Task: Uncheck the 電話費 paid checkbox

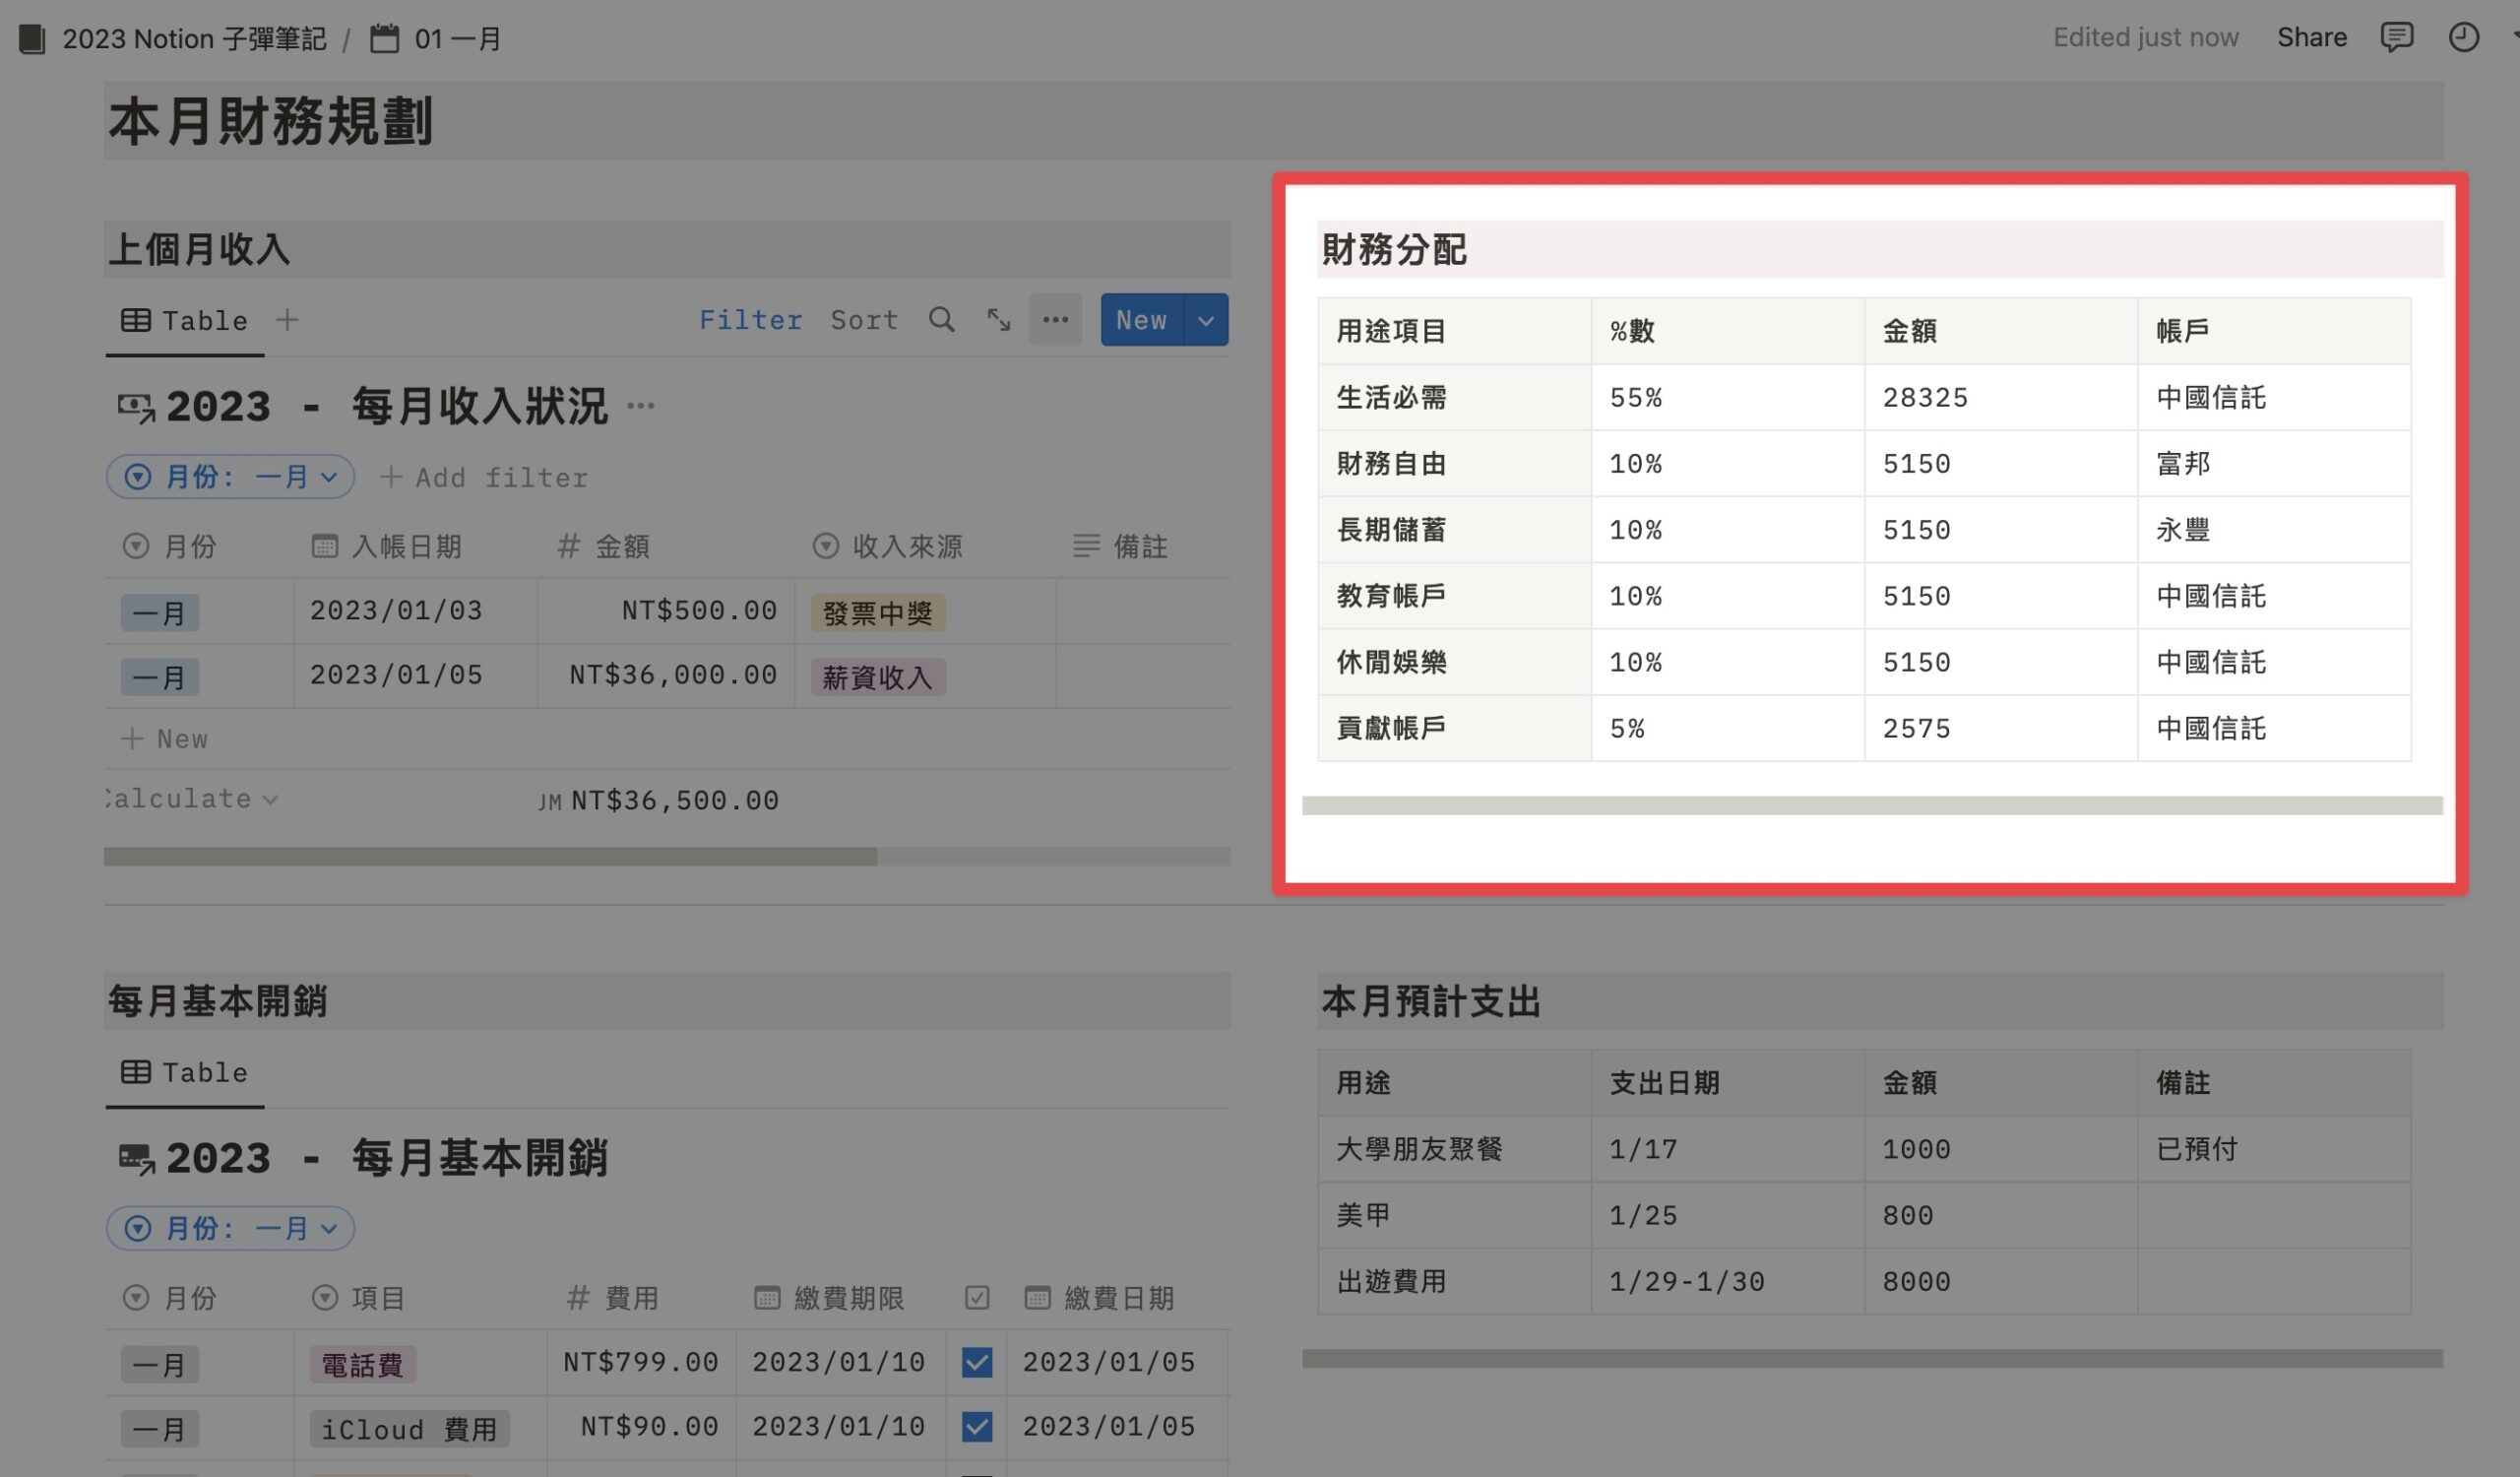Action: point(976,1362)
